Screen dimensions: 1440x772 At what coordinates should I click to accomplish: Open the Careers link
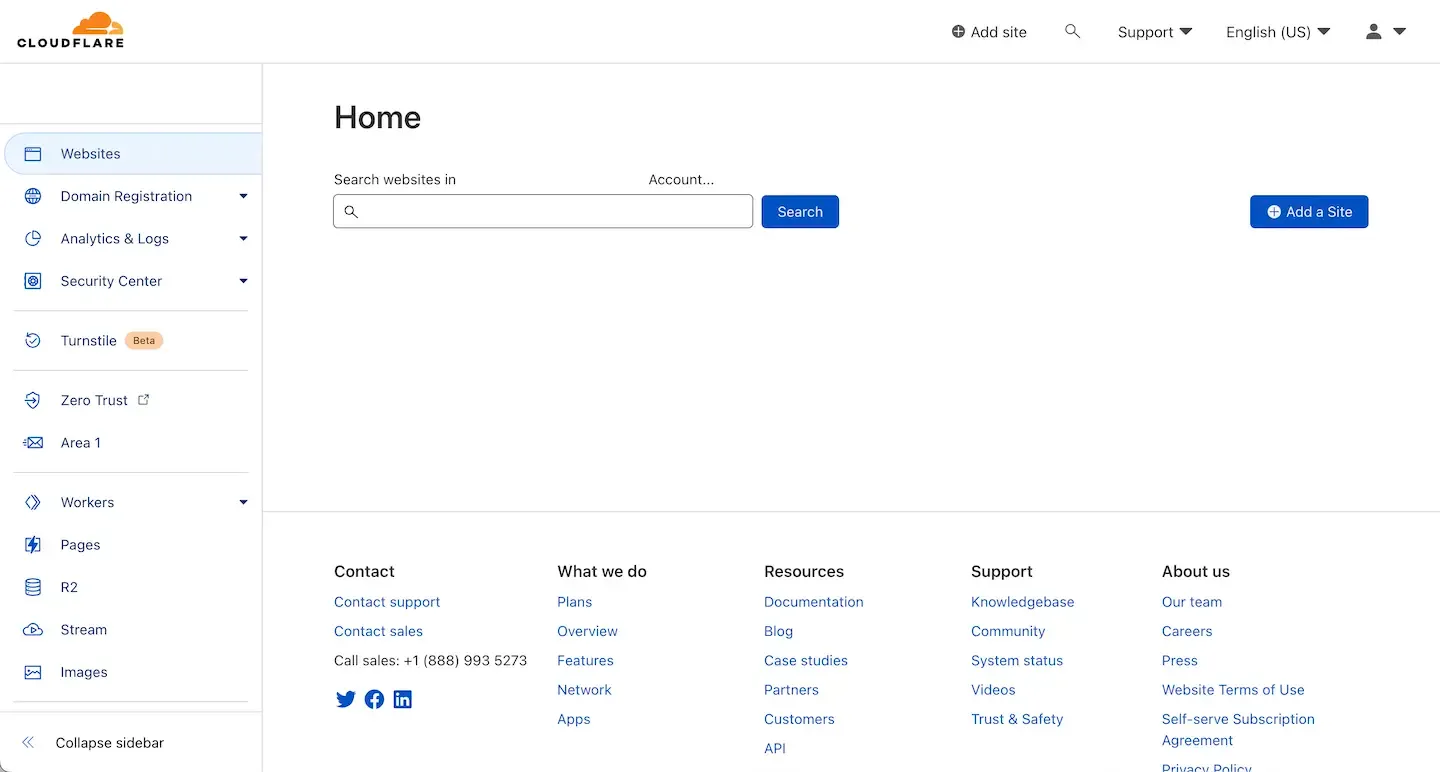click(1187, 631)
